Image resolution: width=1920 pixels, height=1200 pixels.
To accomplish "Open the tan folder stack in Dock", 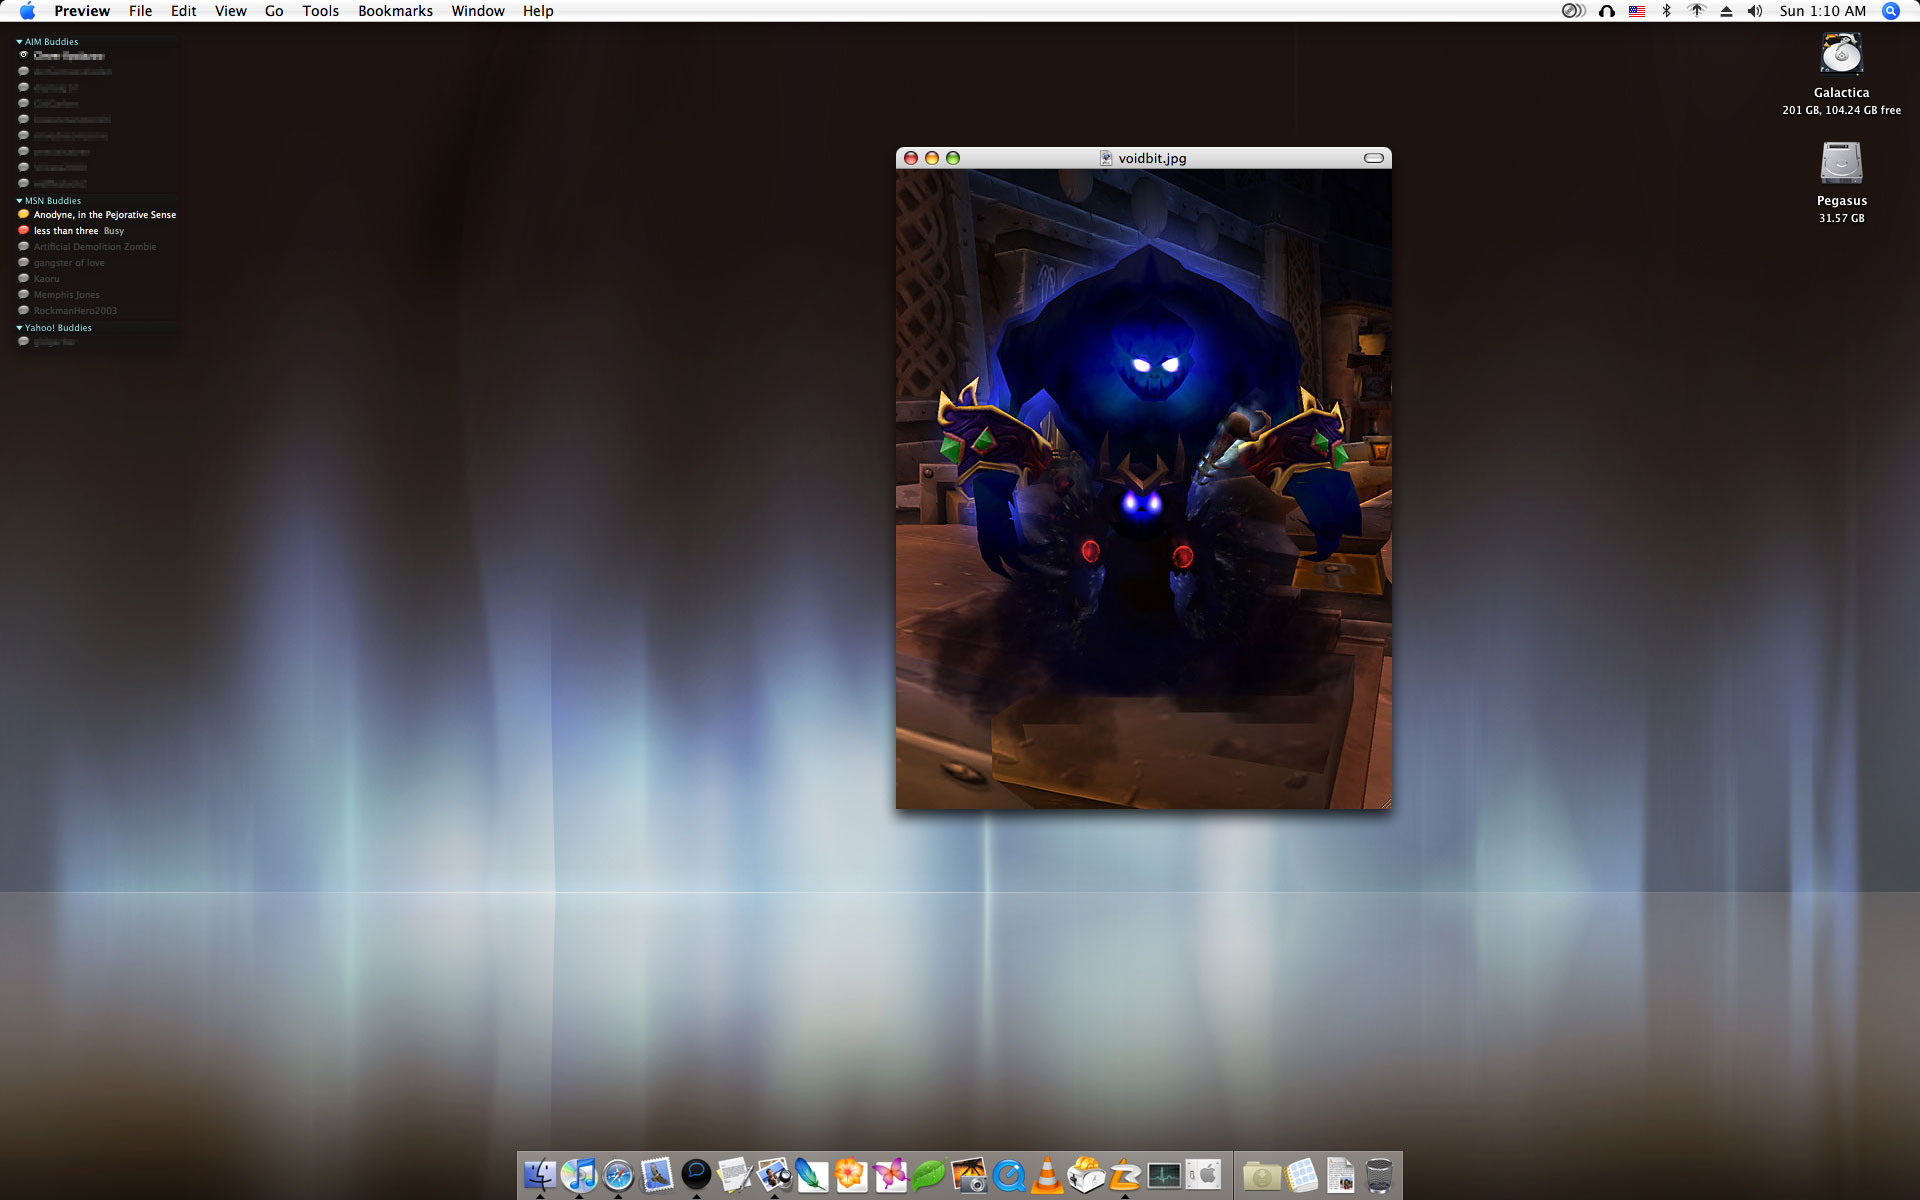I will (x=1262, y=1176).
